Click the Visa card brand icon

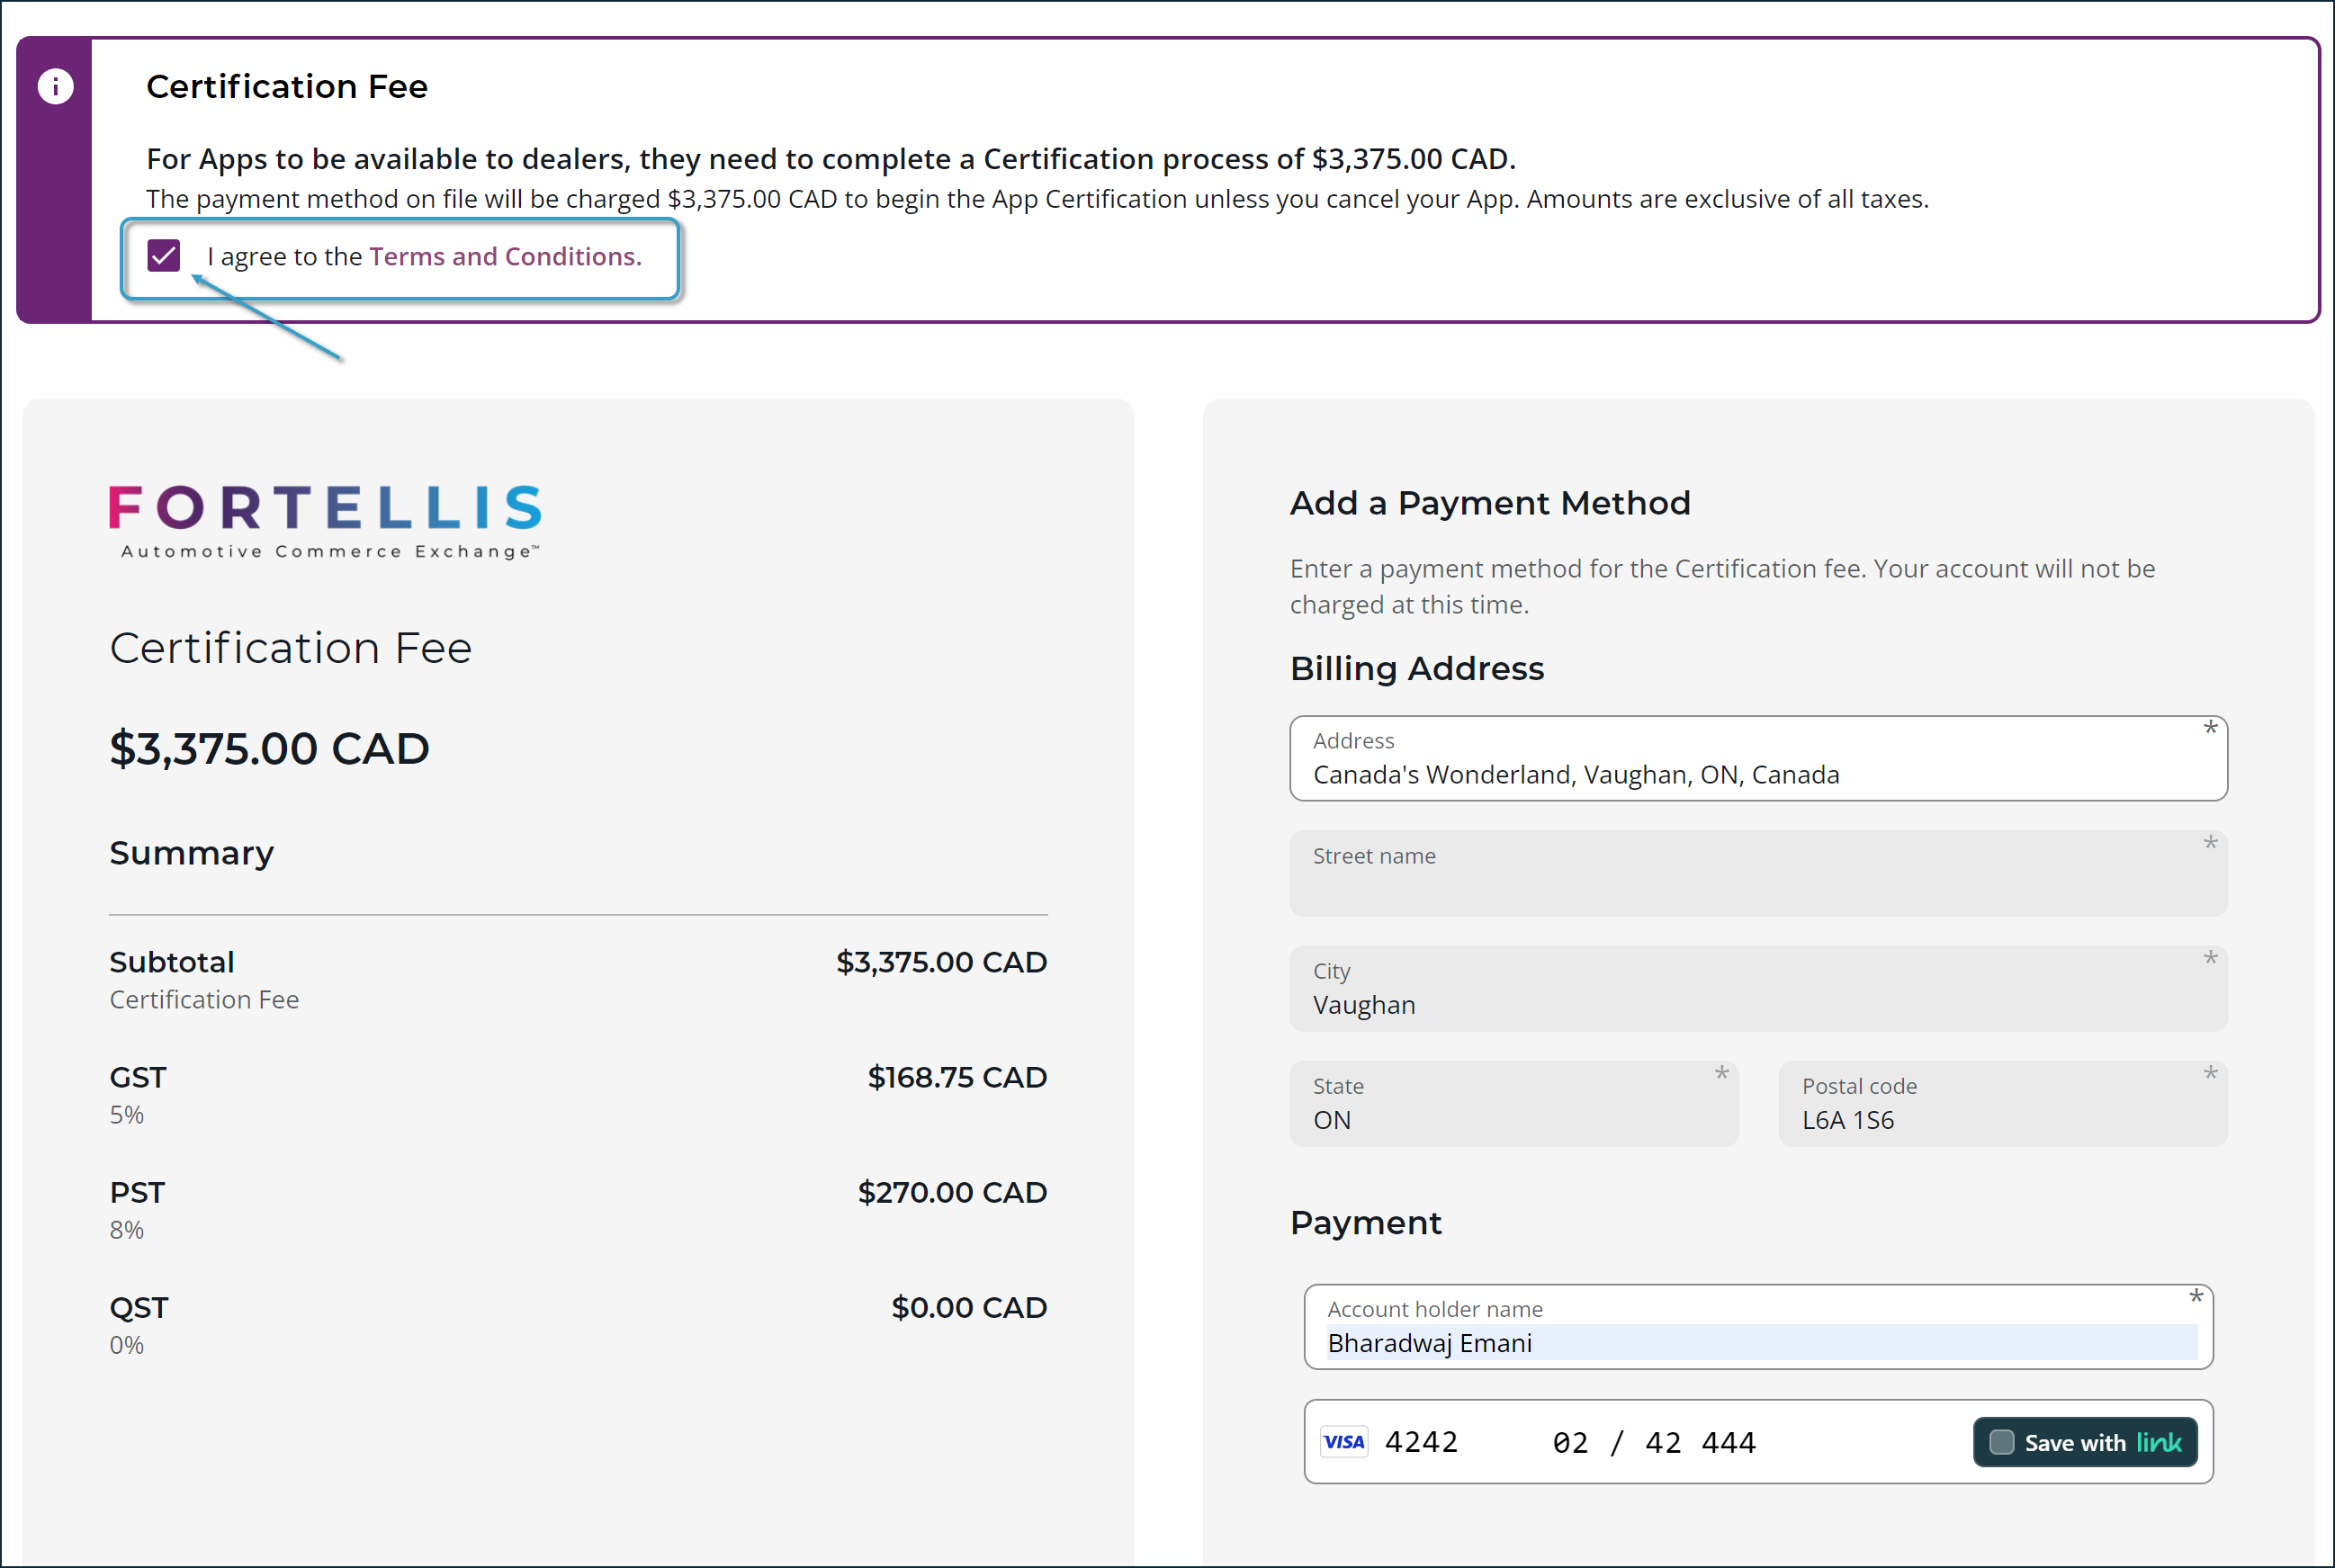(x=1344, y=1441)
